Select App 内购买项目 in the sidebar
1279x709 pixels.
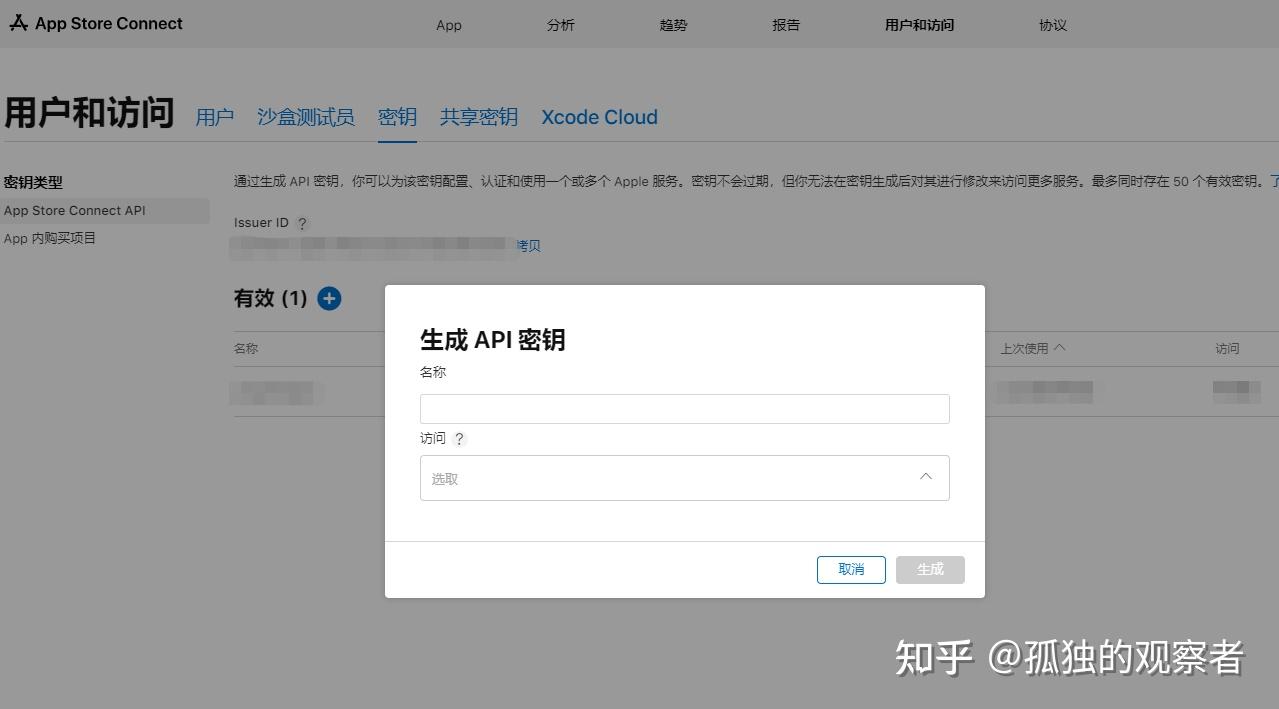(50, 238)
